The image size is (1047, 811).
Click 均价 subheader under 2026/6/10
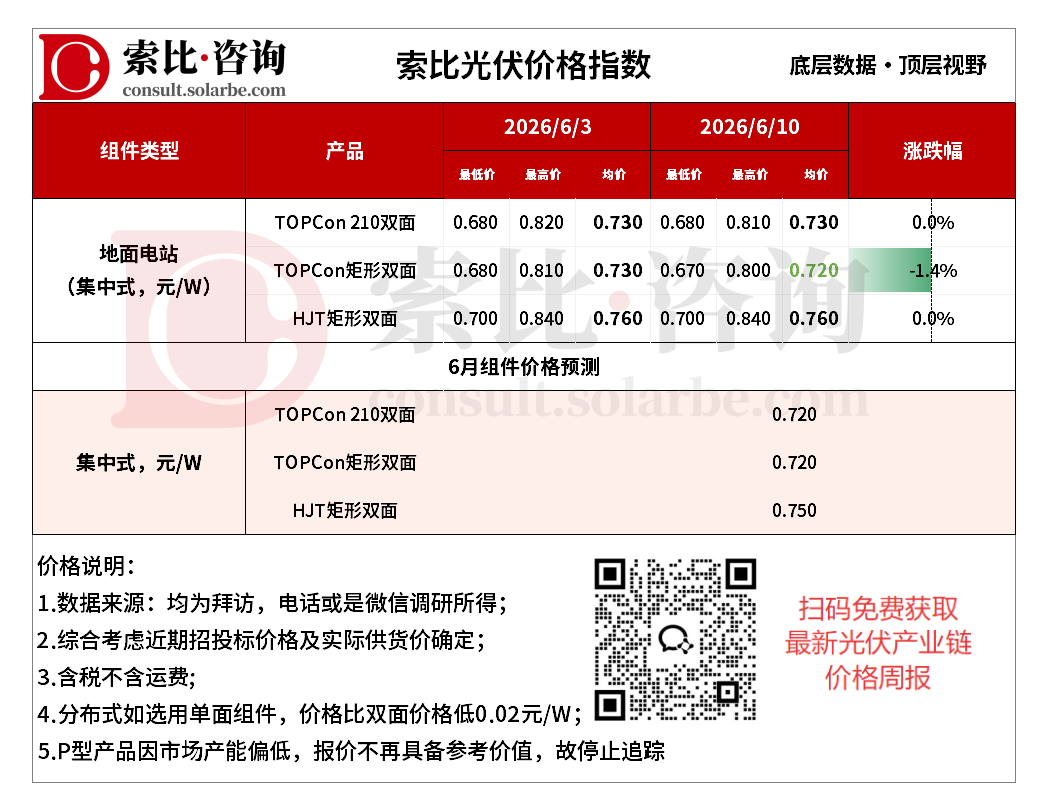(x=816, y=175)
